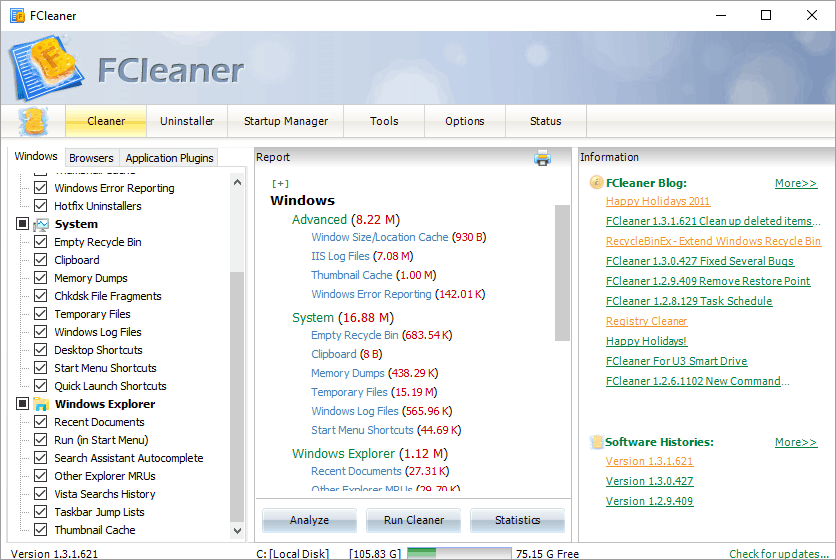Click the System category computer icon
This screenshot has width=836, height=560.
pyautogui.click(x=41, y=225)
